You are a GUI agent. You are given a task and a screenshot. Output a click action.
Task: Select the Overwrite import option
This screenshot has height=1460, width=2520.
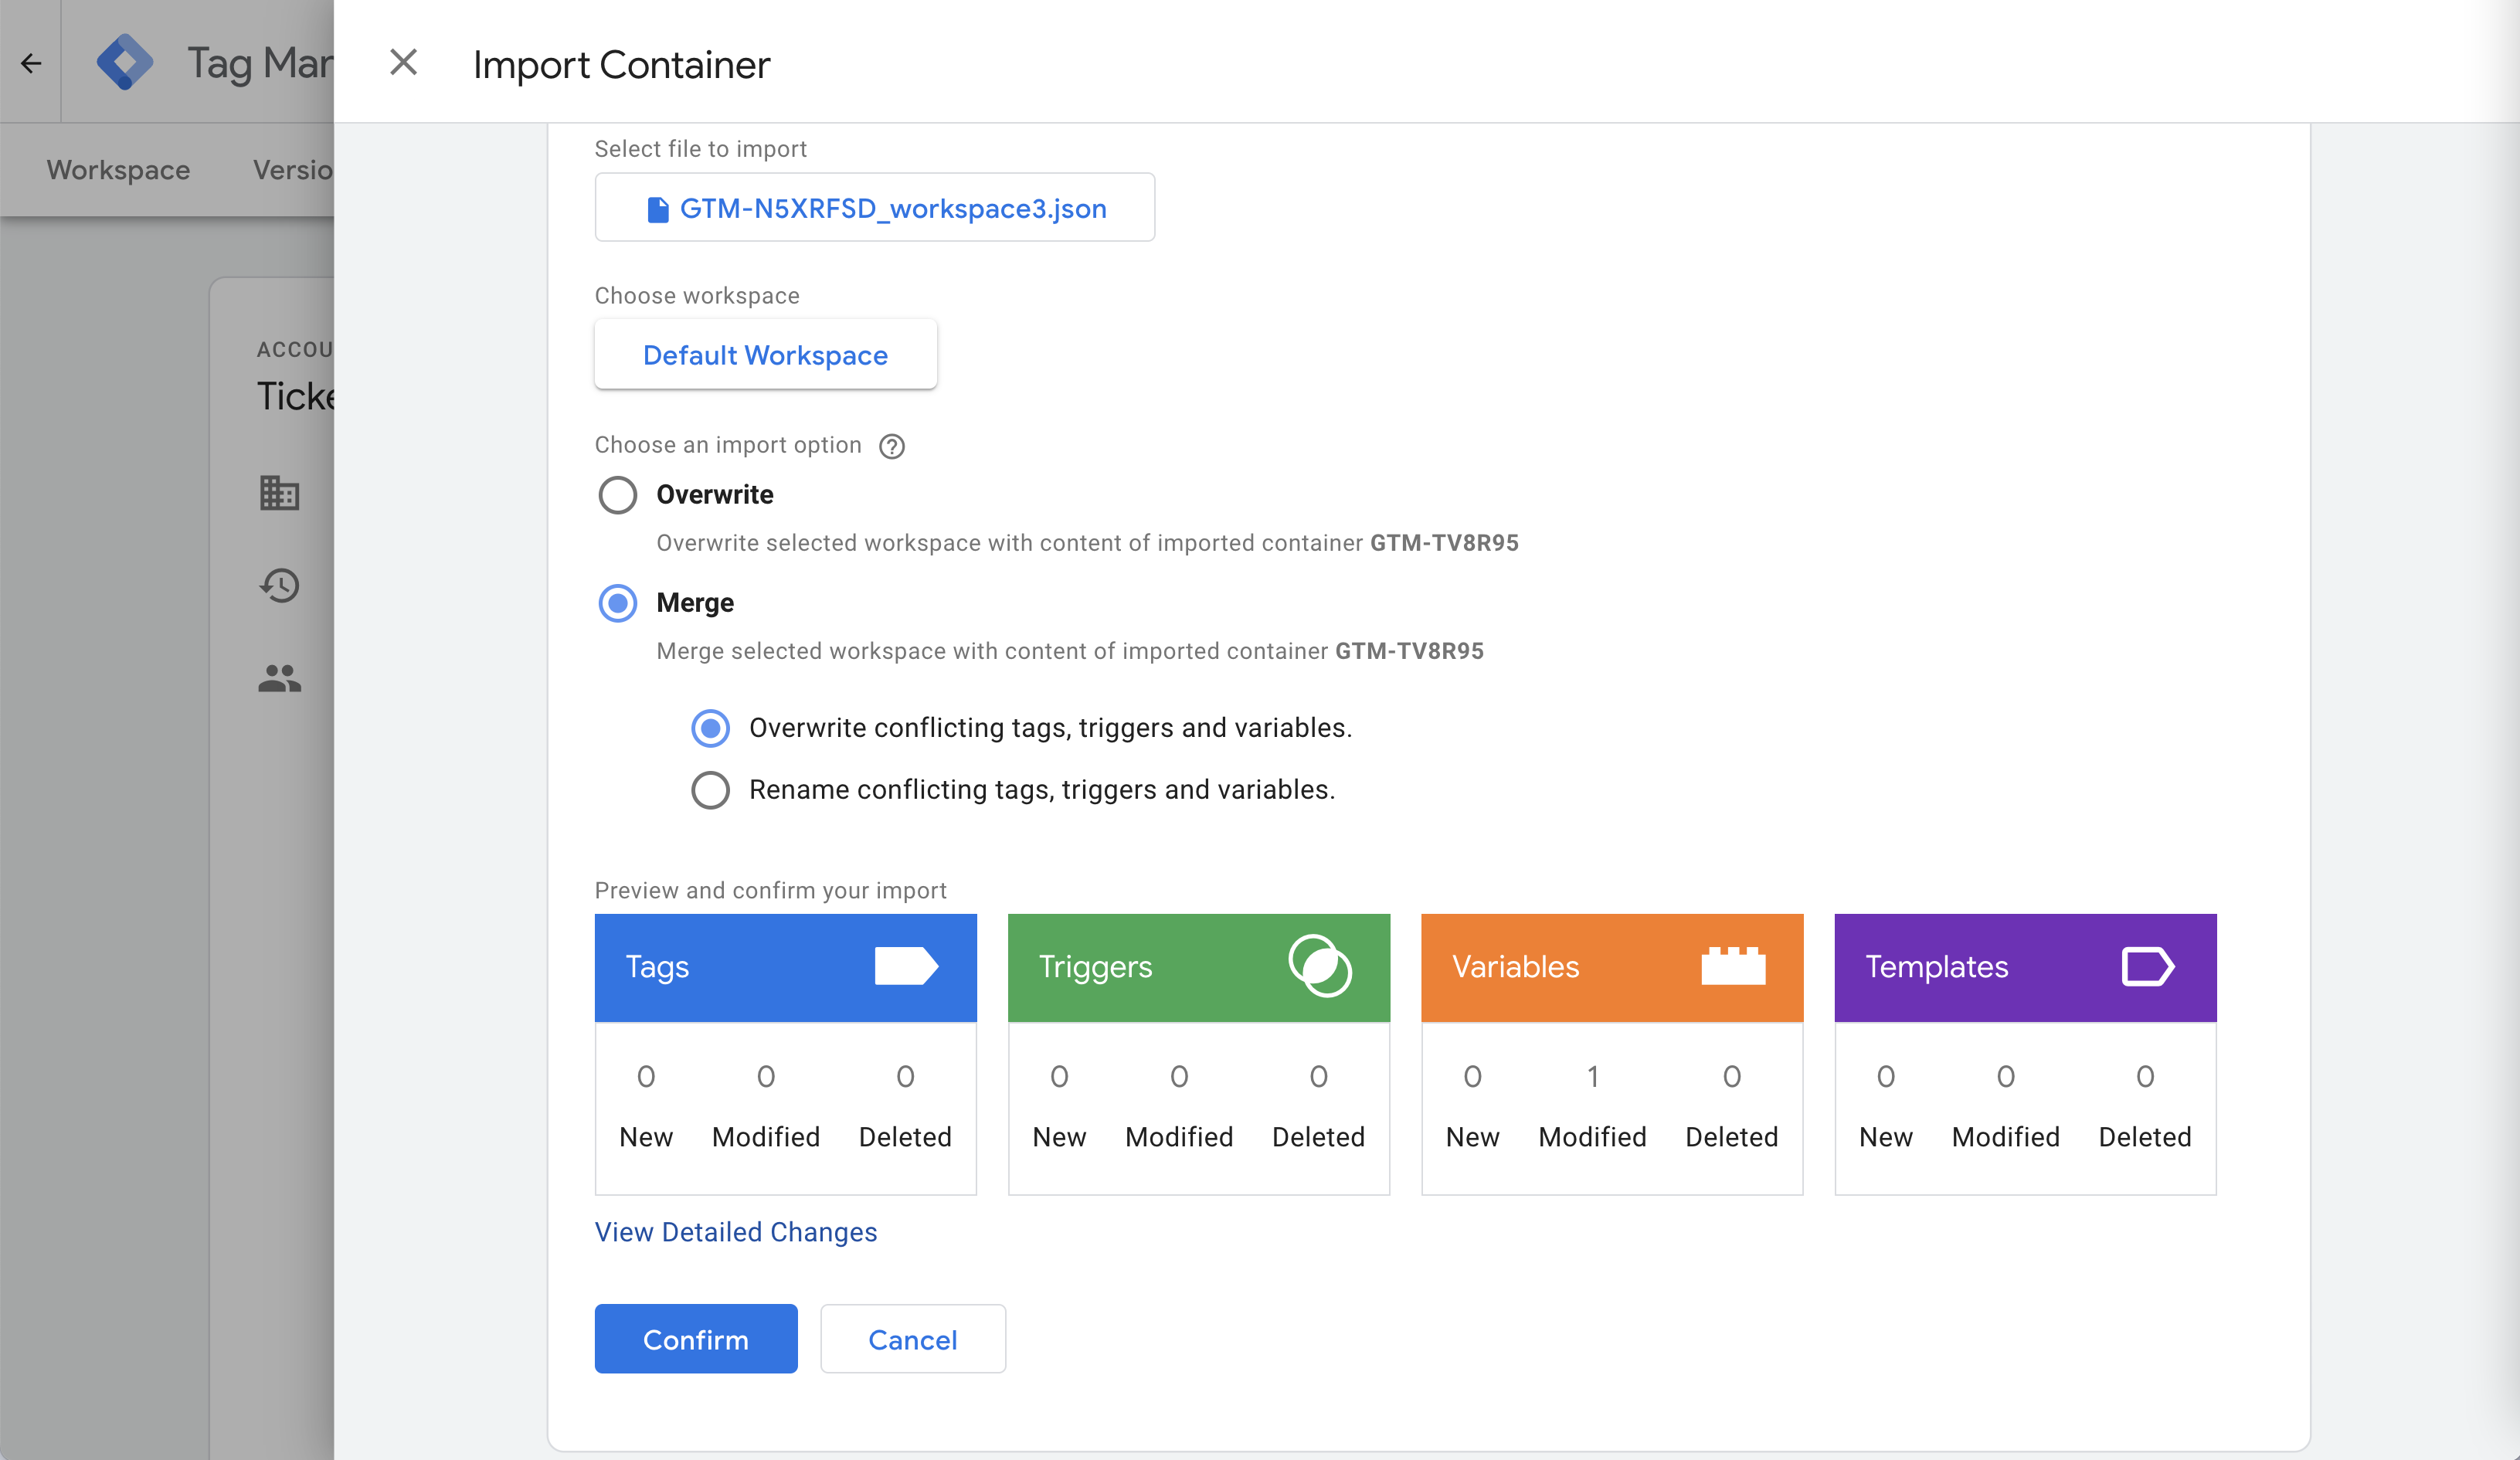[618, 495]
